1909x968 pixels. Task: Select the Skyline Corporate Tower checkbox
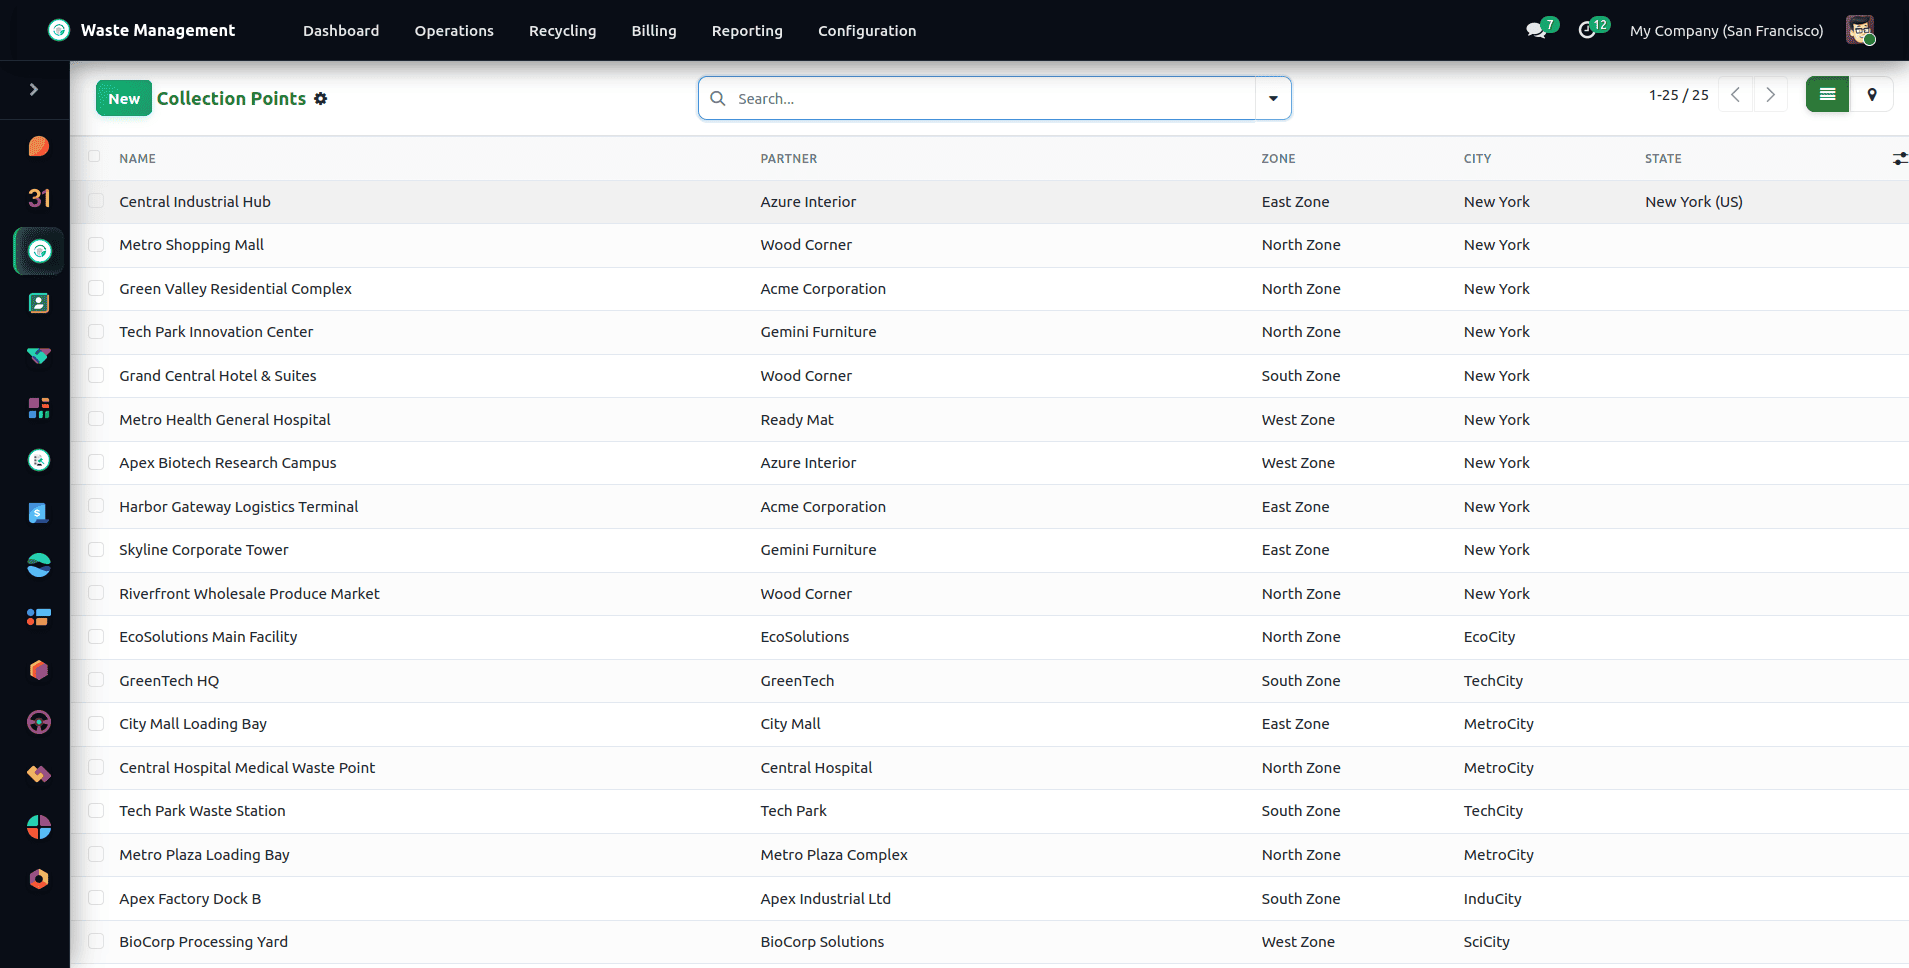click(x=96, y=549)
